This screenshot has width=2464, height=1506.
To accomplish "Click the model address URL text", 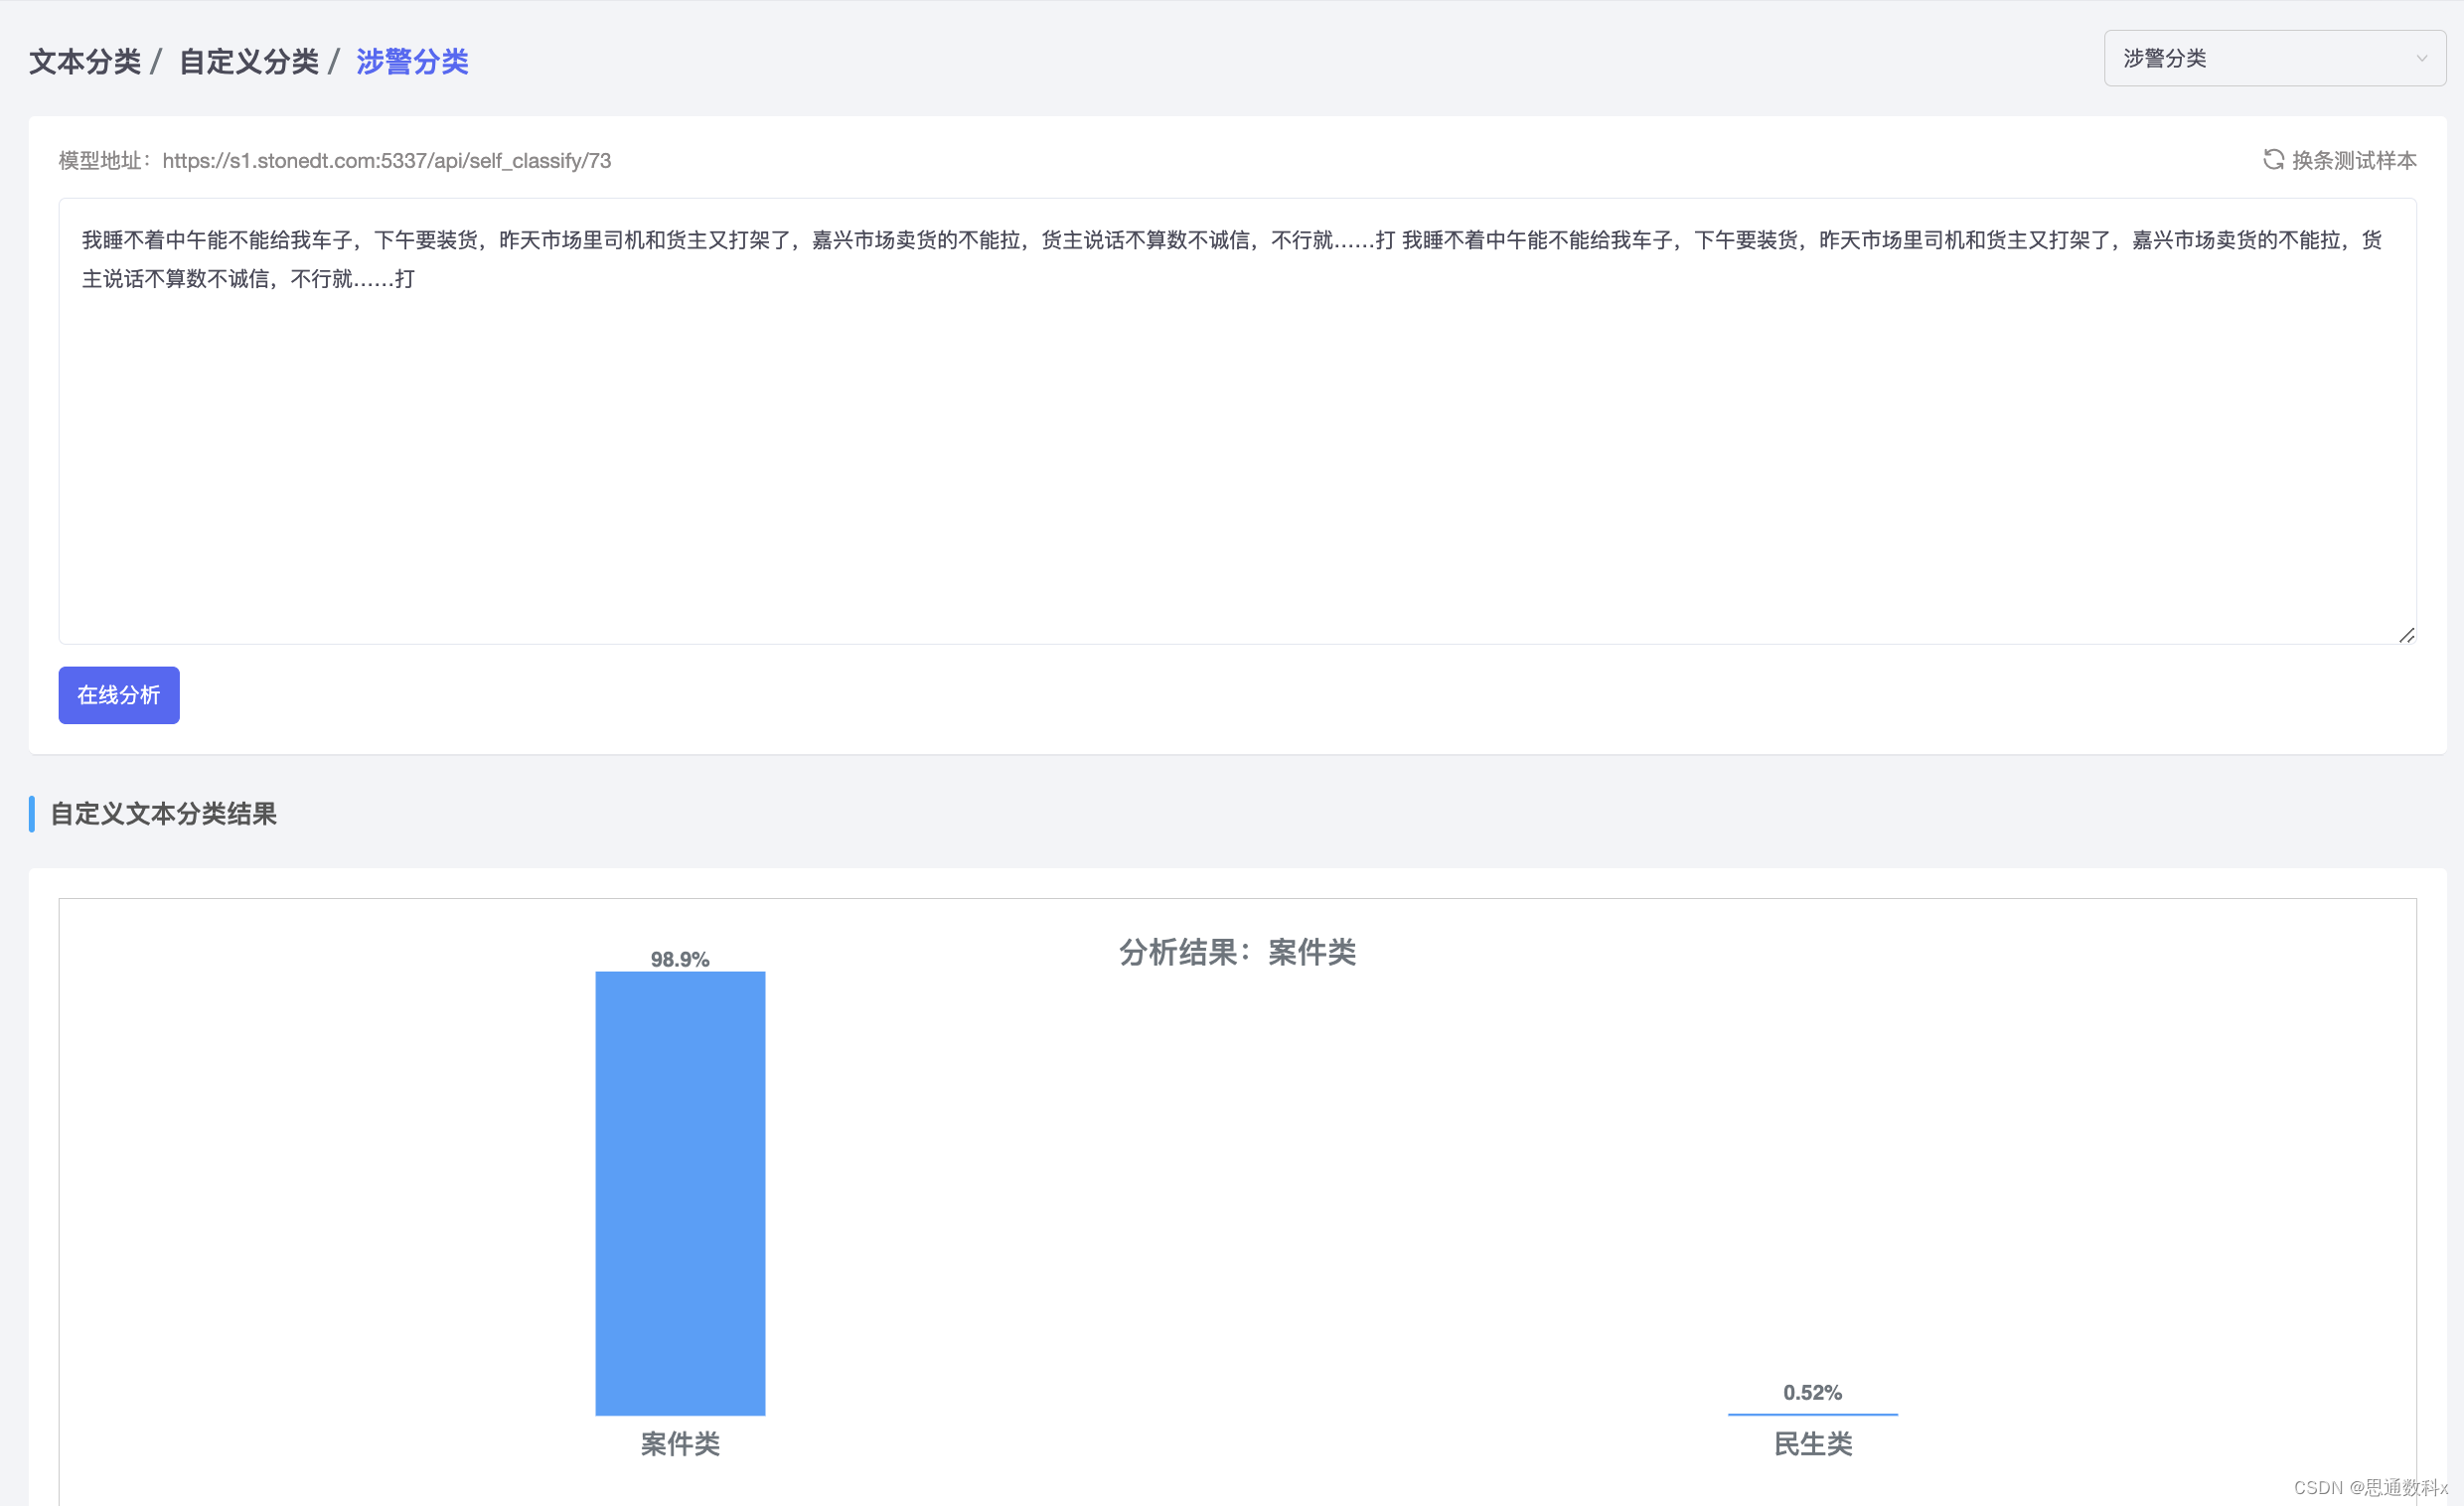I will pyautogui.click(x=386, y=161).
